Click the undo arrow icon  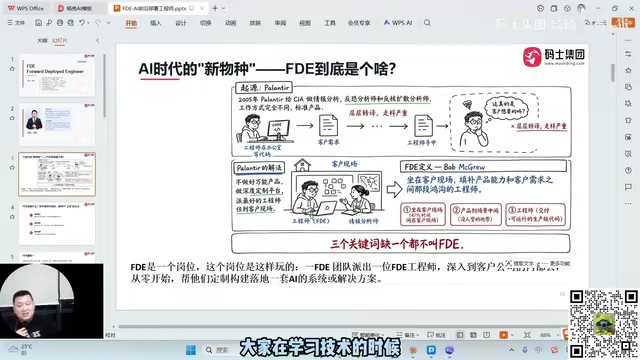pos(82,23)
